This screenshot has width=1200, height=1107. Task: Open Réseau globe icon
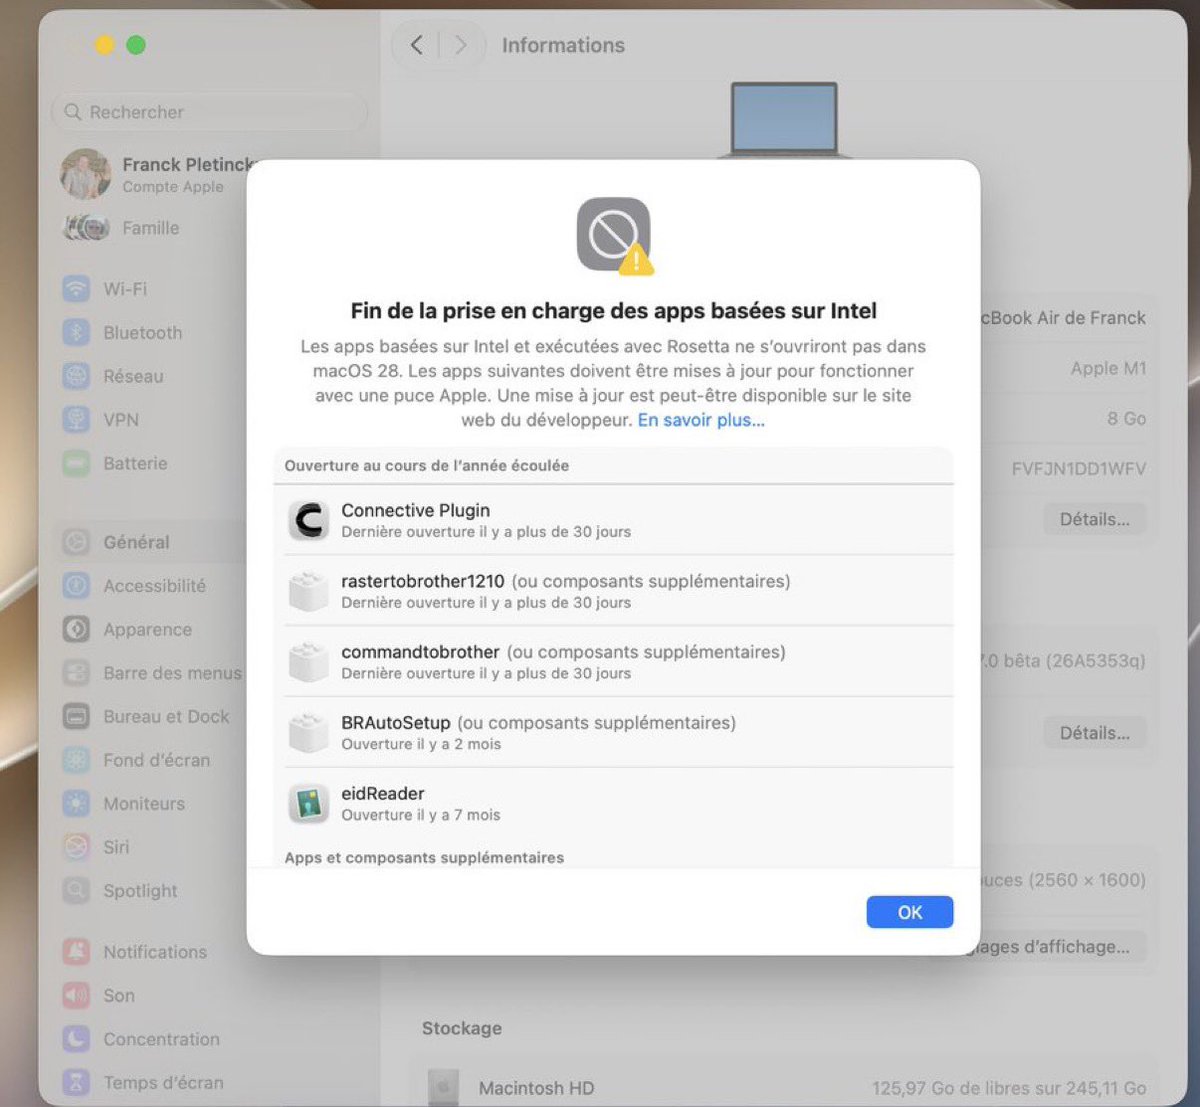[77, 376]
